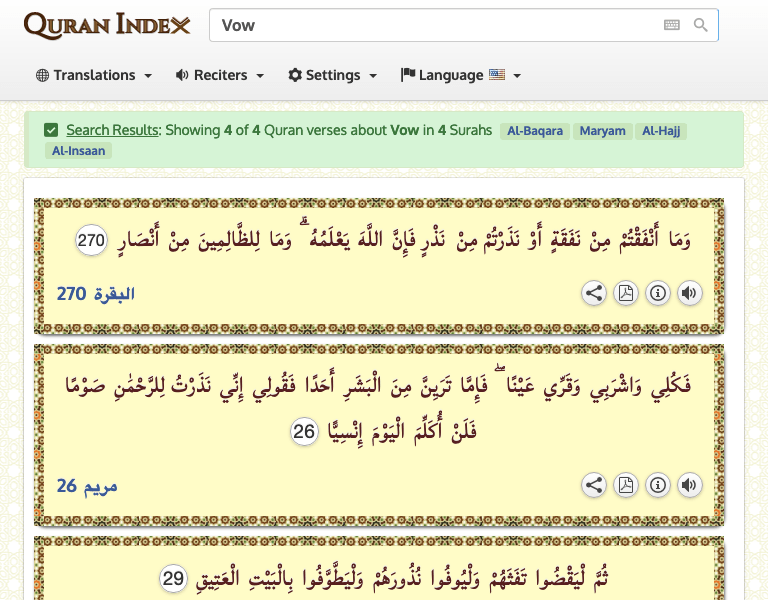Click the search magnifier icon

point(701,25)
